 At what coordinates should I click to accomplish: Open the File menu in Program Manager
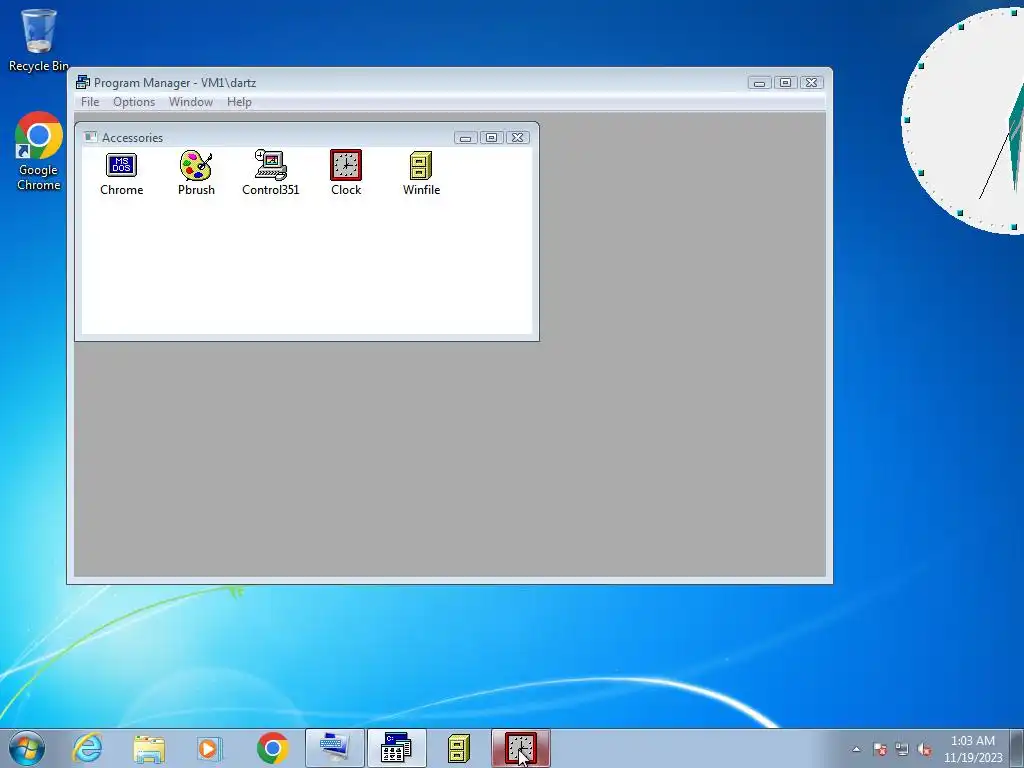click(x=90, y=102)
